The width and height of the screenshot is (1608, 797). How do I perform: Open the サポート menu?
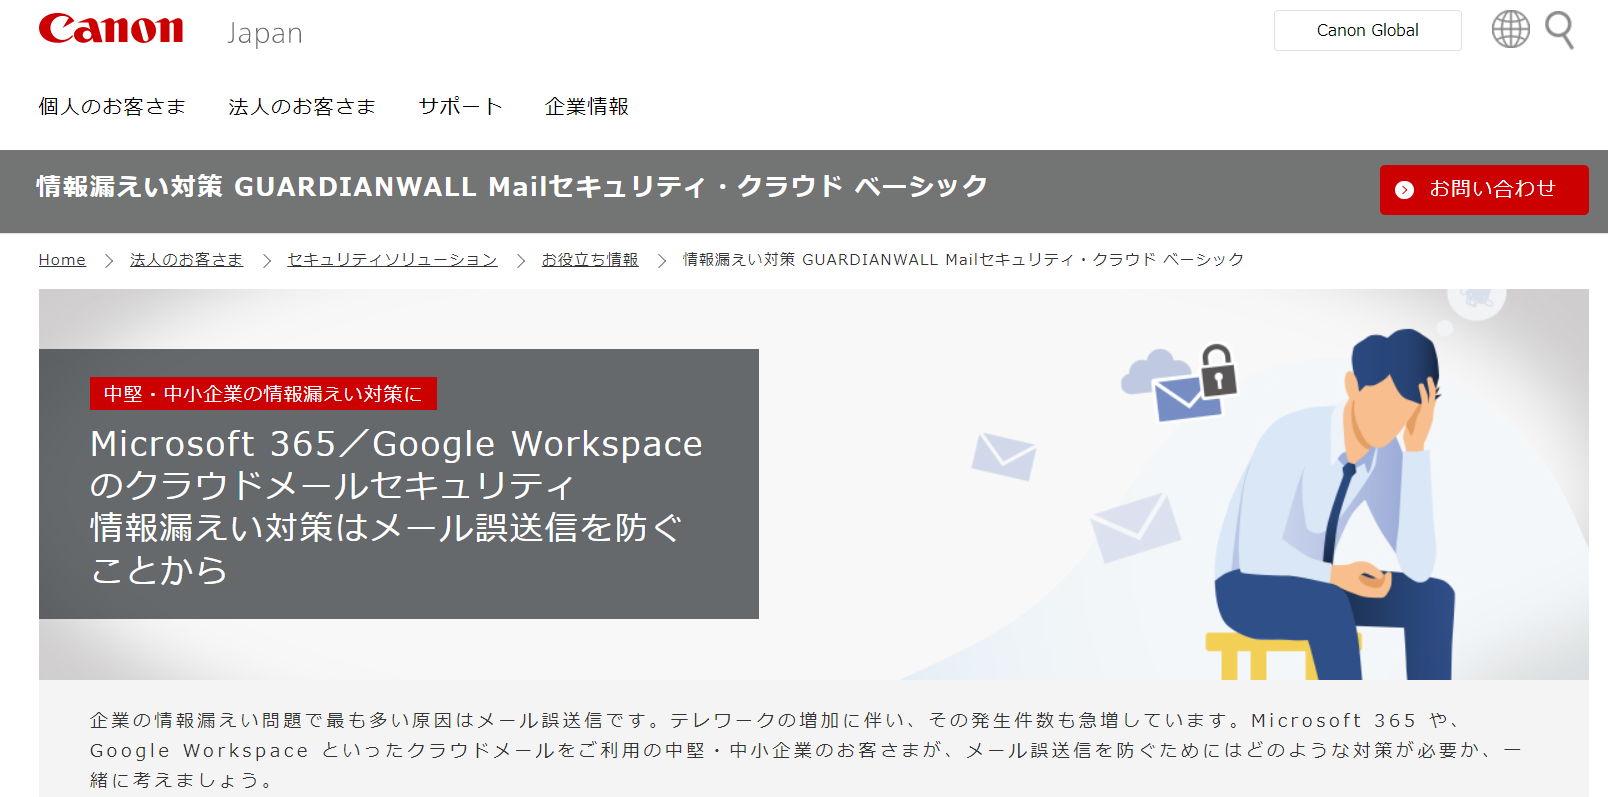coord(460,106)
